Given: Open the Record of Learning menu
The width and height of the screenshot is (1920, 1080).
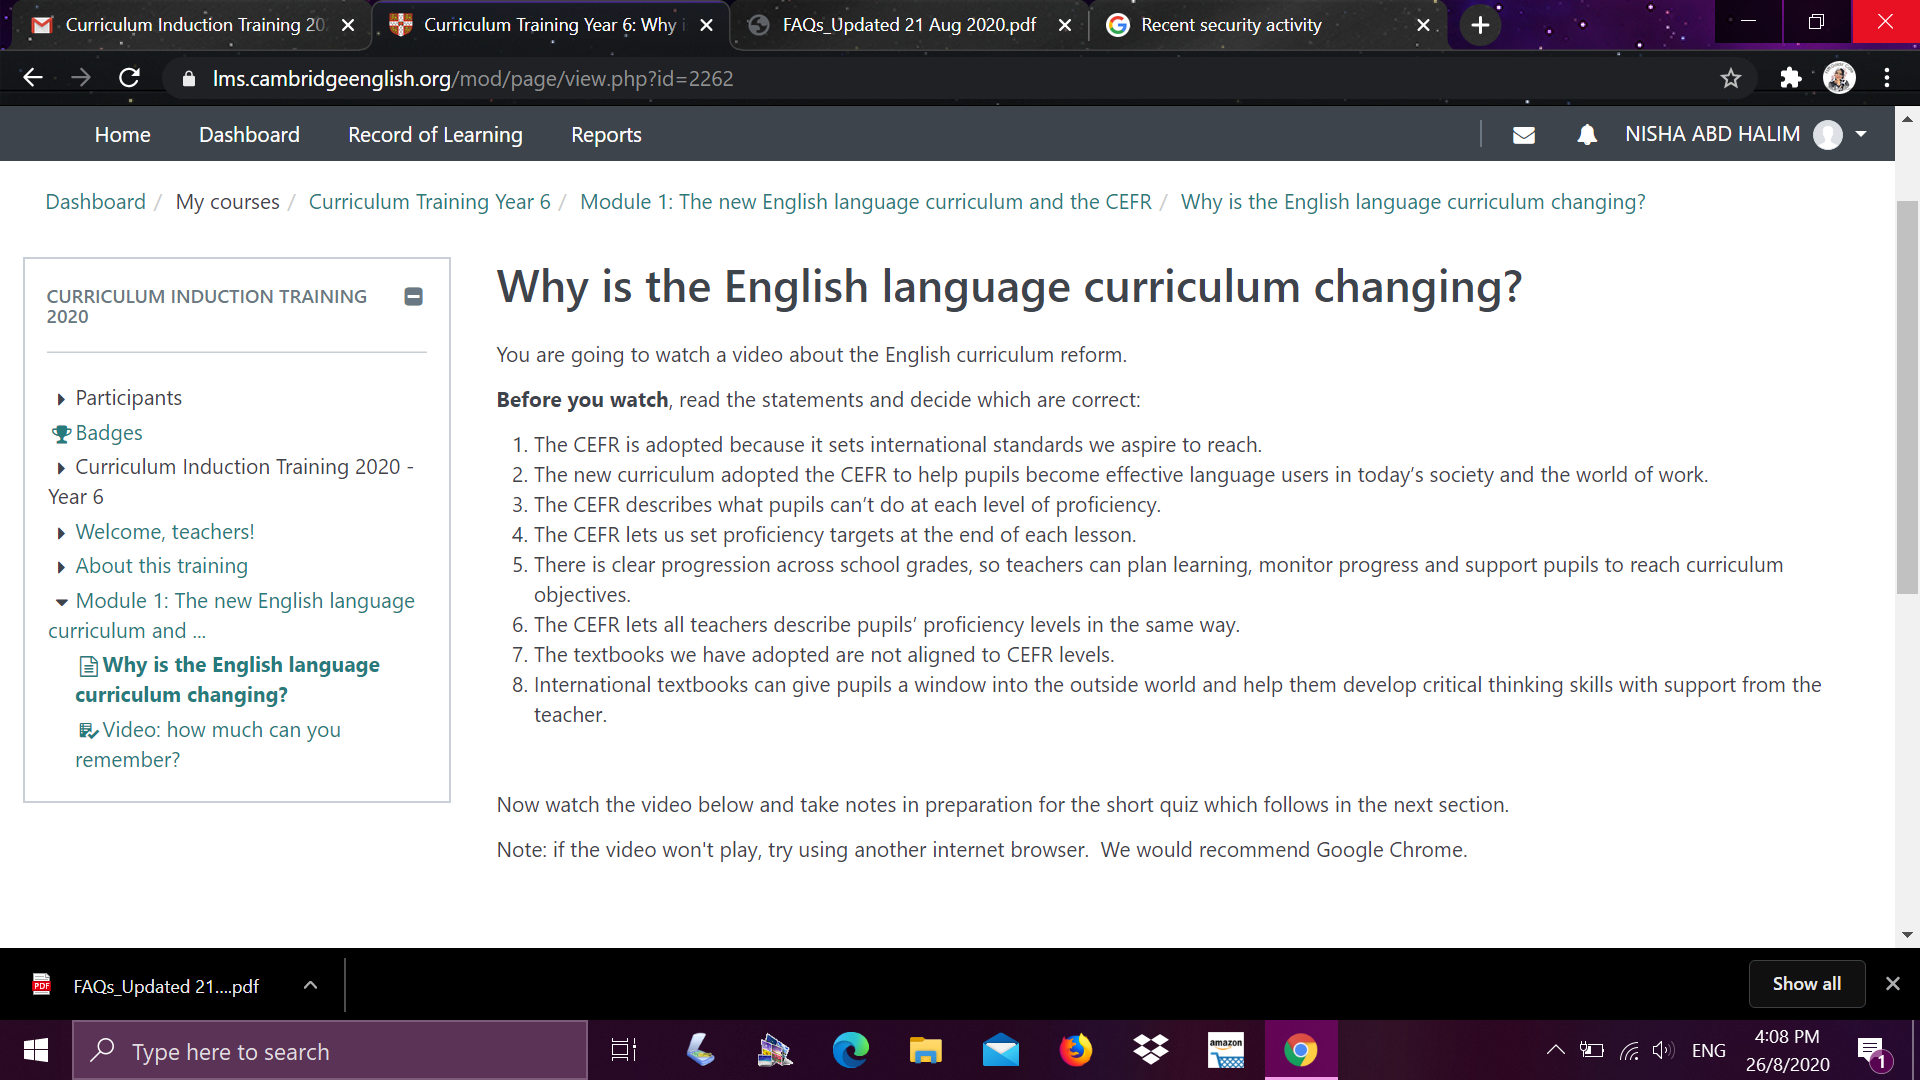Looking at the screenshot, I should [x=435, y=135].
